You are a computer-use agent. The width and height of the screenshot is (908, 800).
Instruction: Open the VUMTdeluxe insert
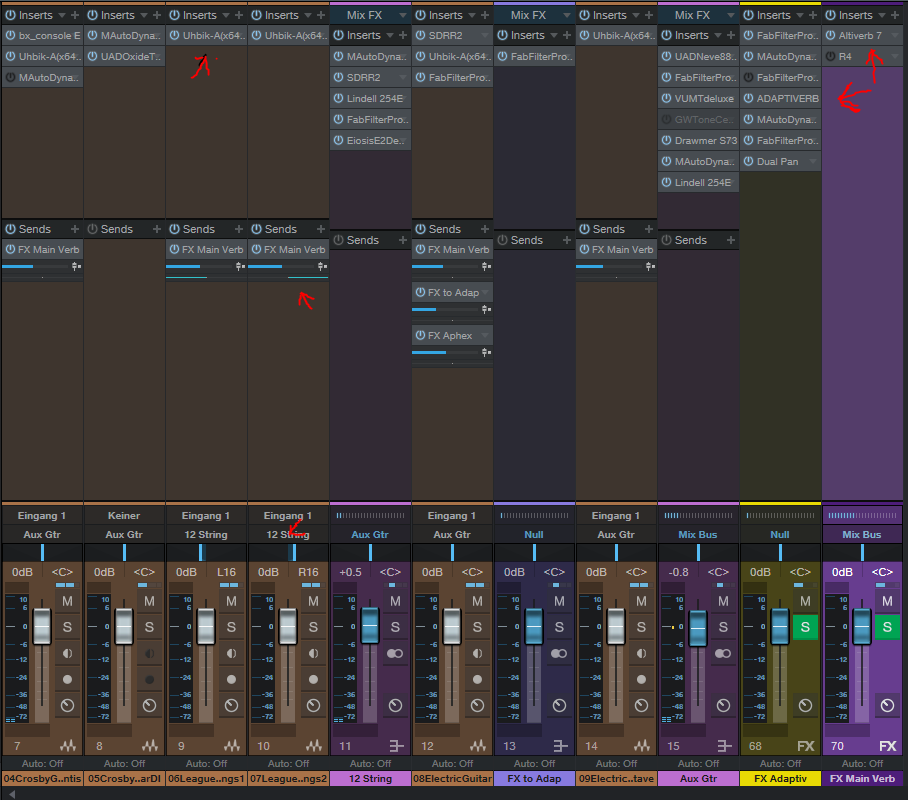[704, 98]
